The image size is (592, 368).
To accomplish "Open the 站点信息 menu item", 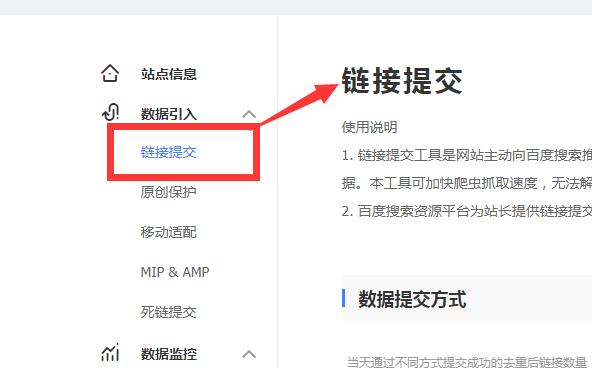I will (169, 74).
